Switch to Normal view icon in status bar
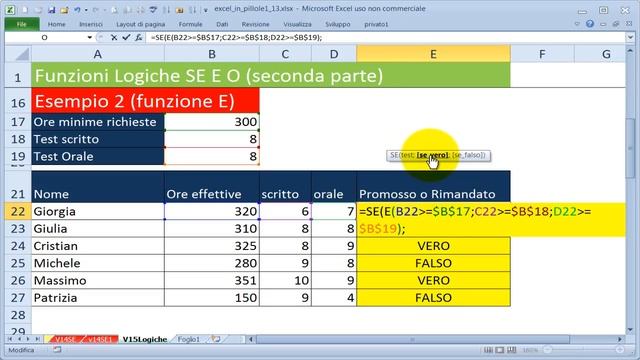 pos(488,350)
